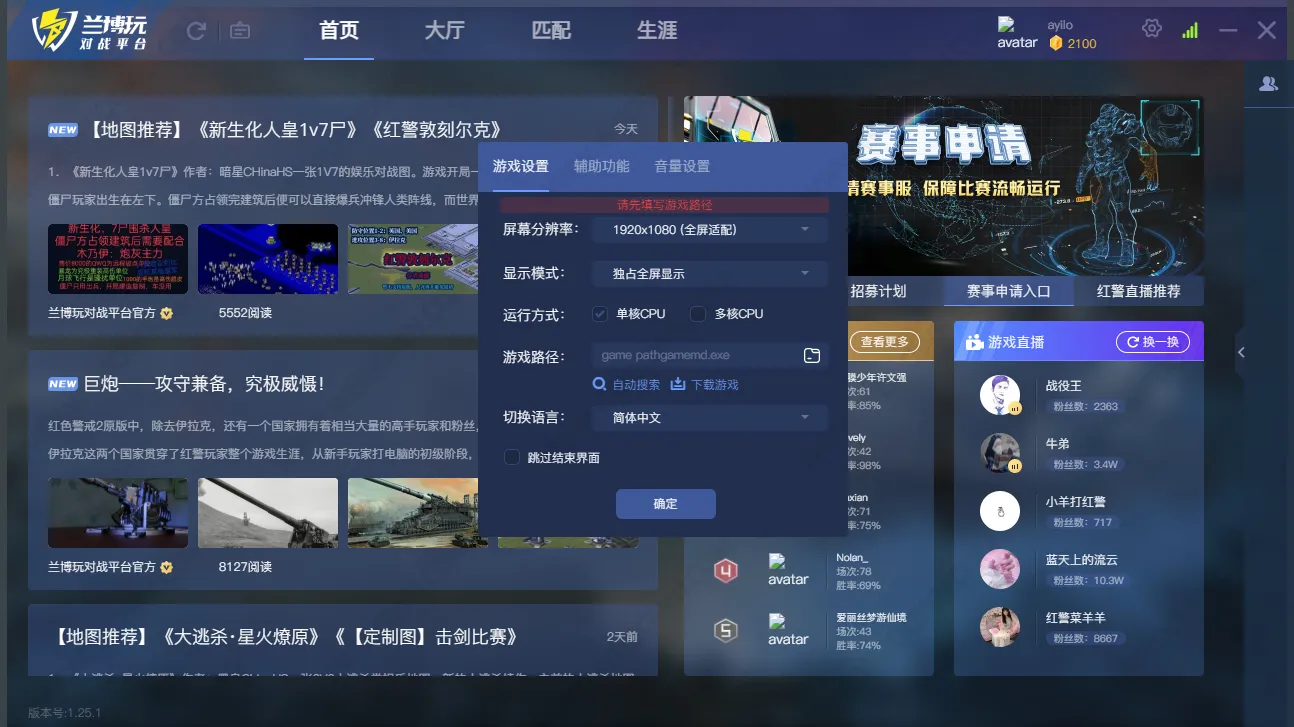Open the friends icon on the right sidebar
The height and width of the screenshot is (727, 1294).
pos(1269,84)
